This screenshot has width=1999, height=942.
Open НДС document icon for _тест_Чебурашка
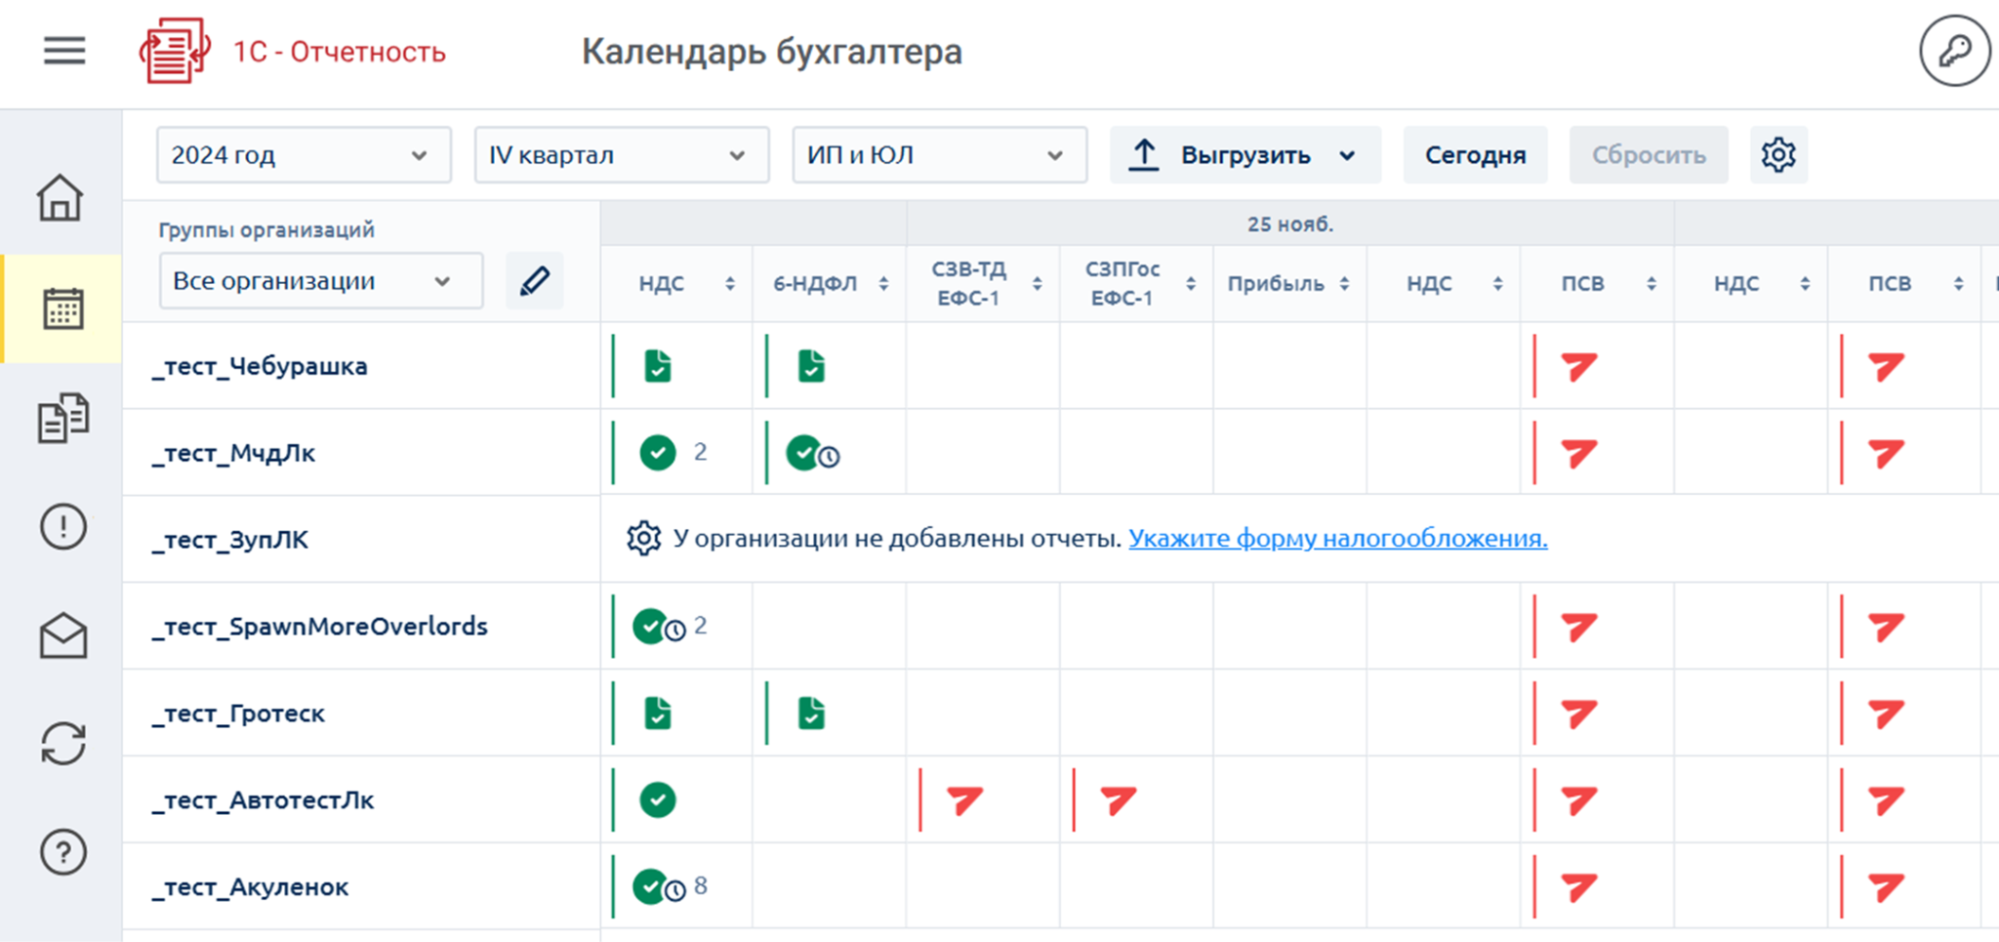pyautogui.click(x=657, y=366)
